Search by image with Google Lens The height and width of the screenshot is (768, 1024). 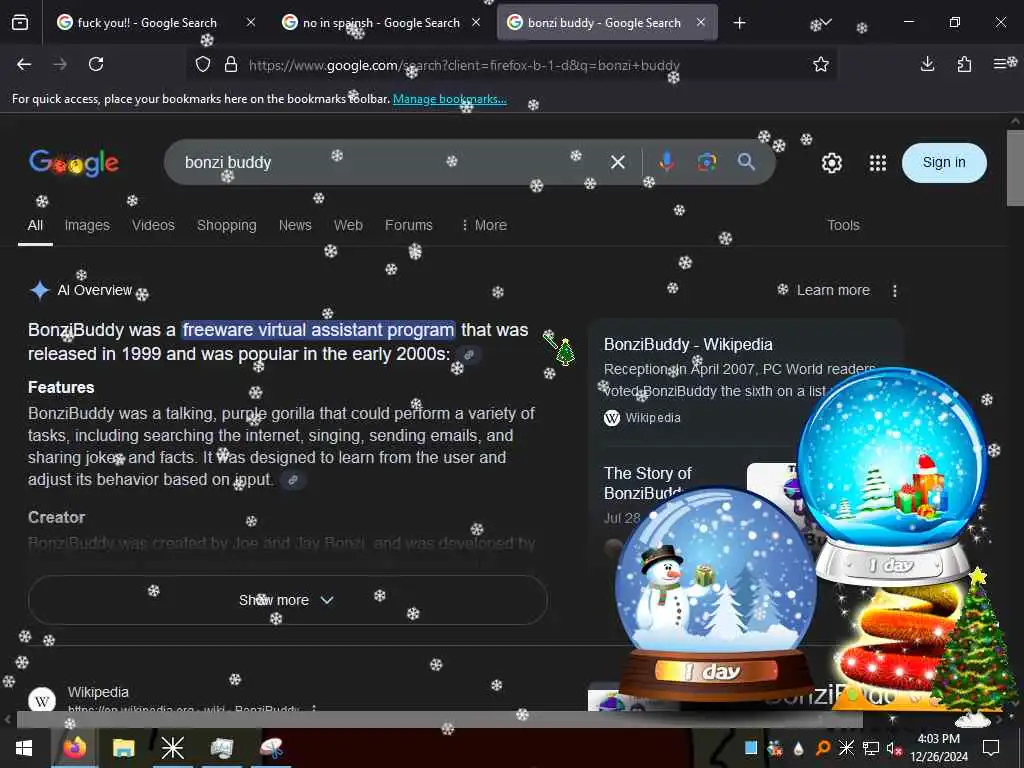706,162
